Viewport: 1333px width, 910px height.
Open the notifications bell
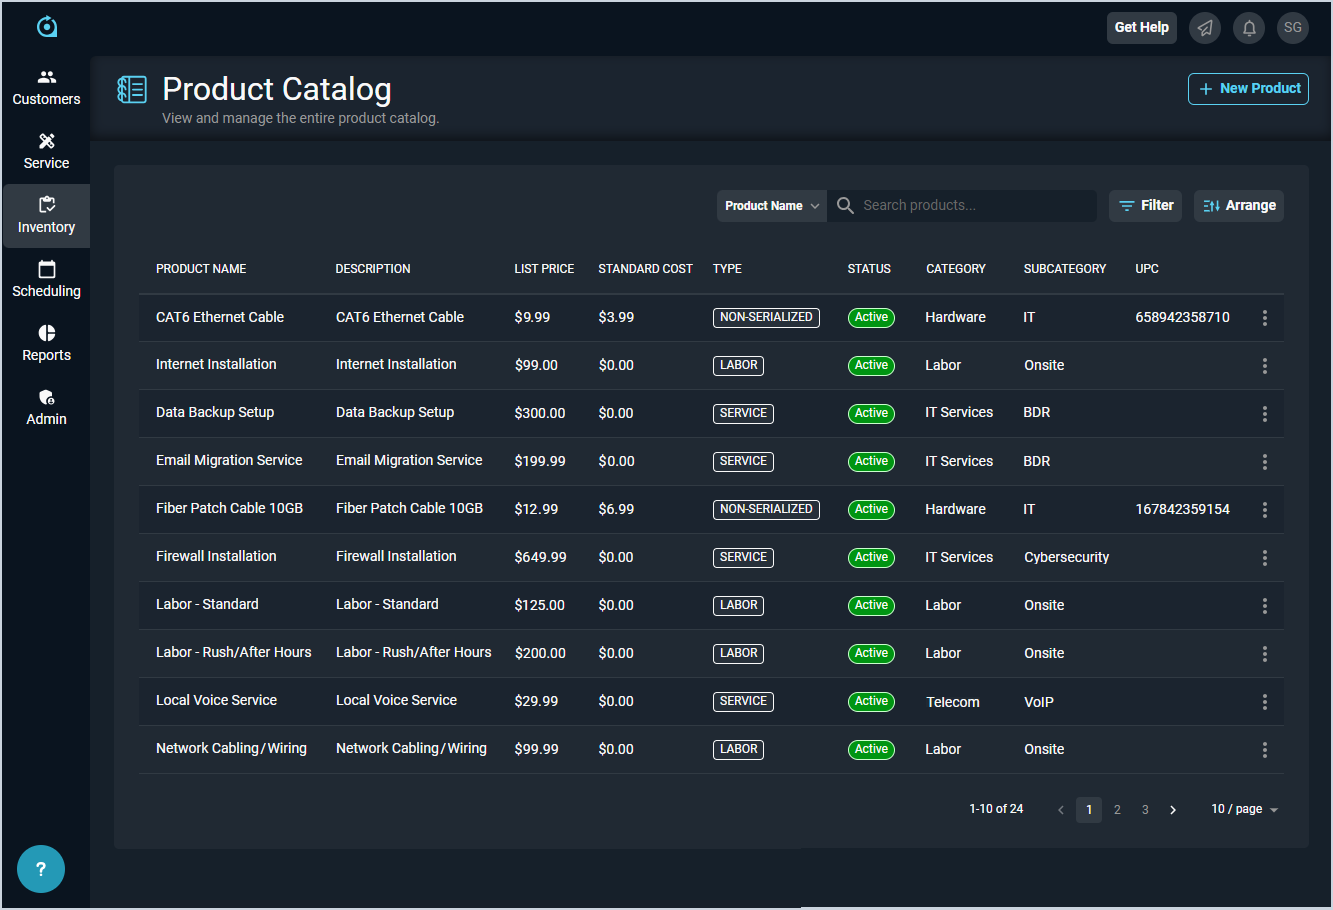point(1249,28)
